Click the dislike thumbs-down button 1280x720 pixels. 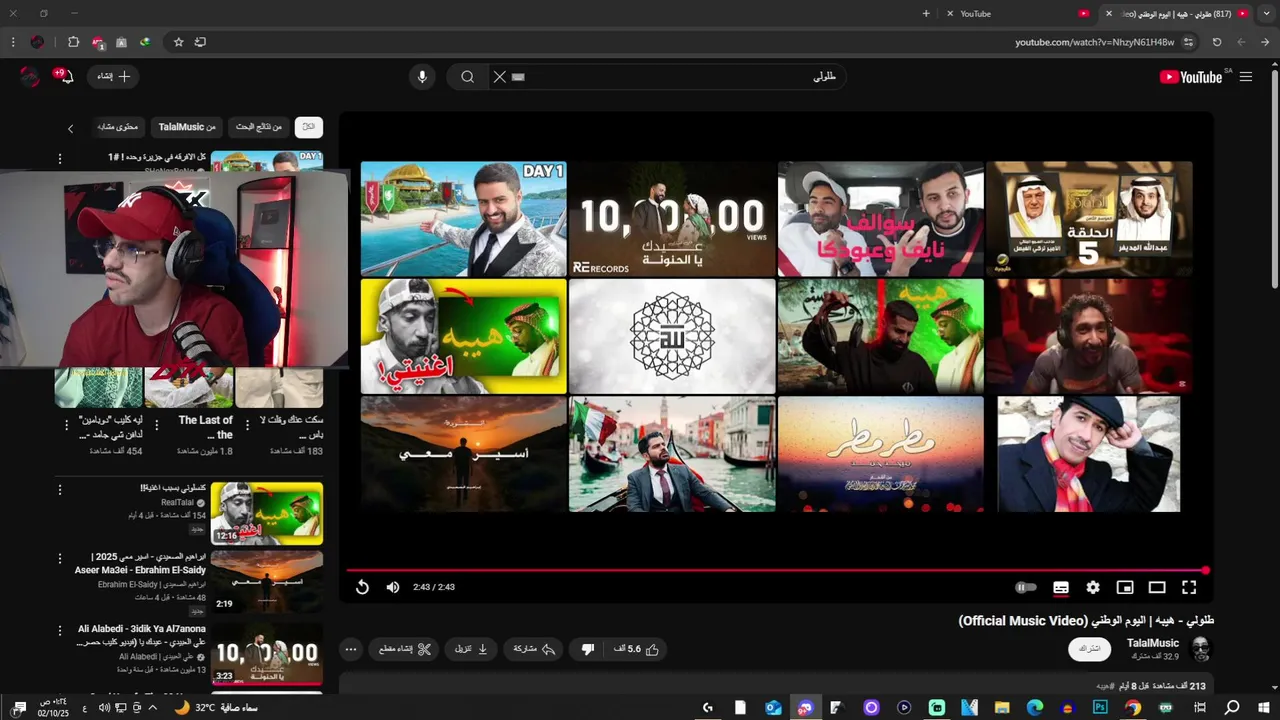coord(588,649)
